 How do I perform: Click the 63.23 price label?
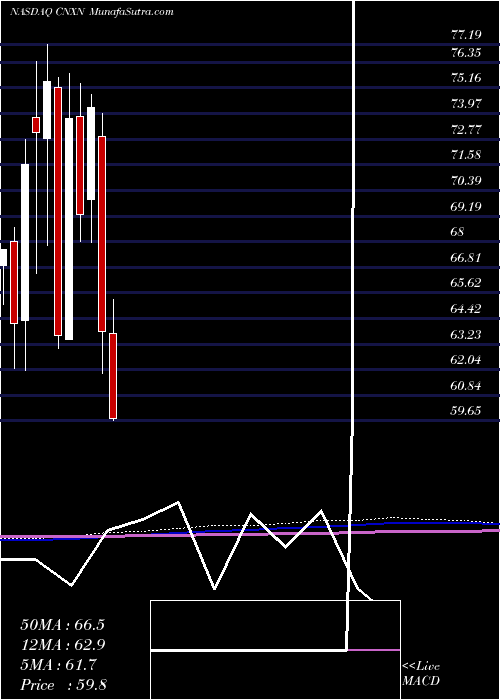click(467, 334)
